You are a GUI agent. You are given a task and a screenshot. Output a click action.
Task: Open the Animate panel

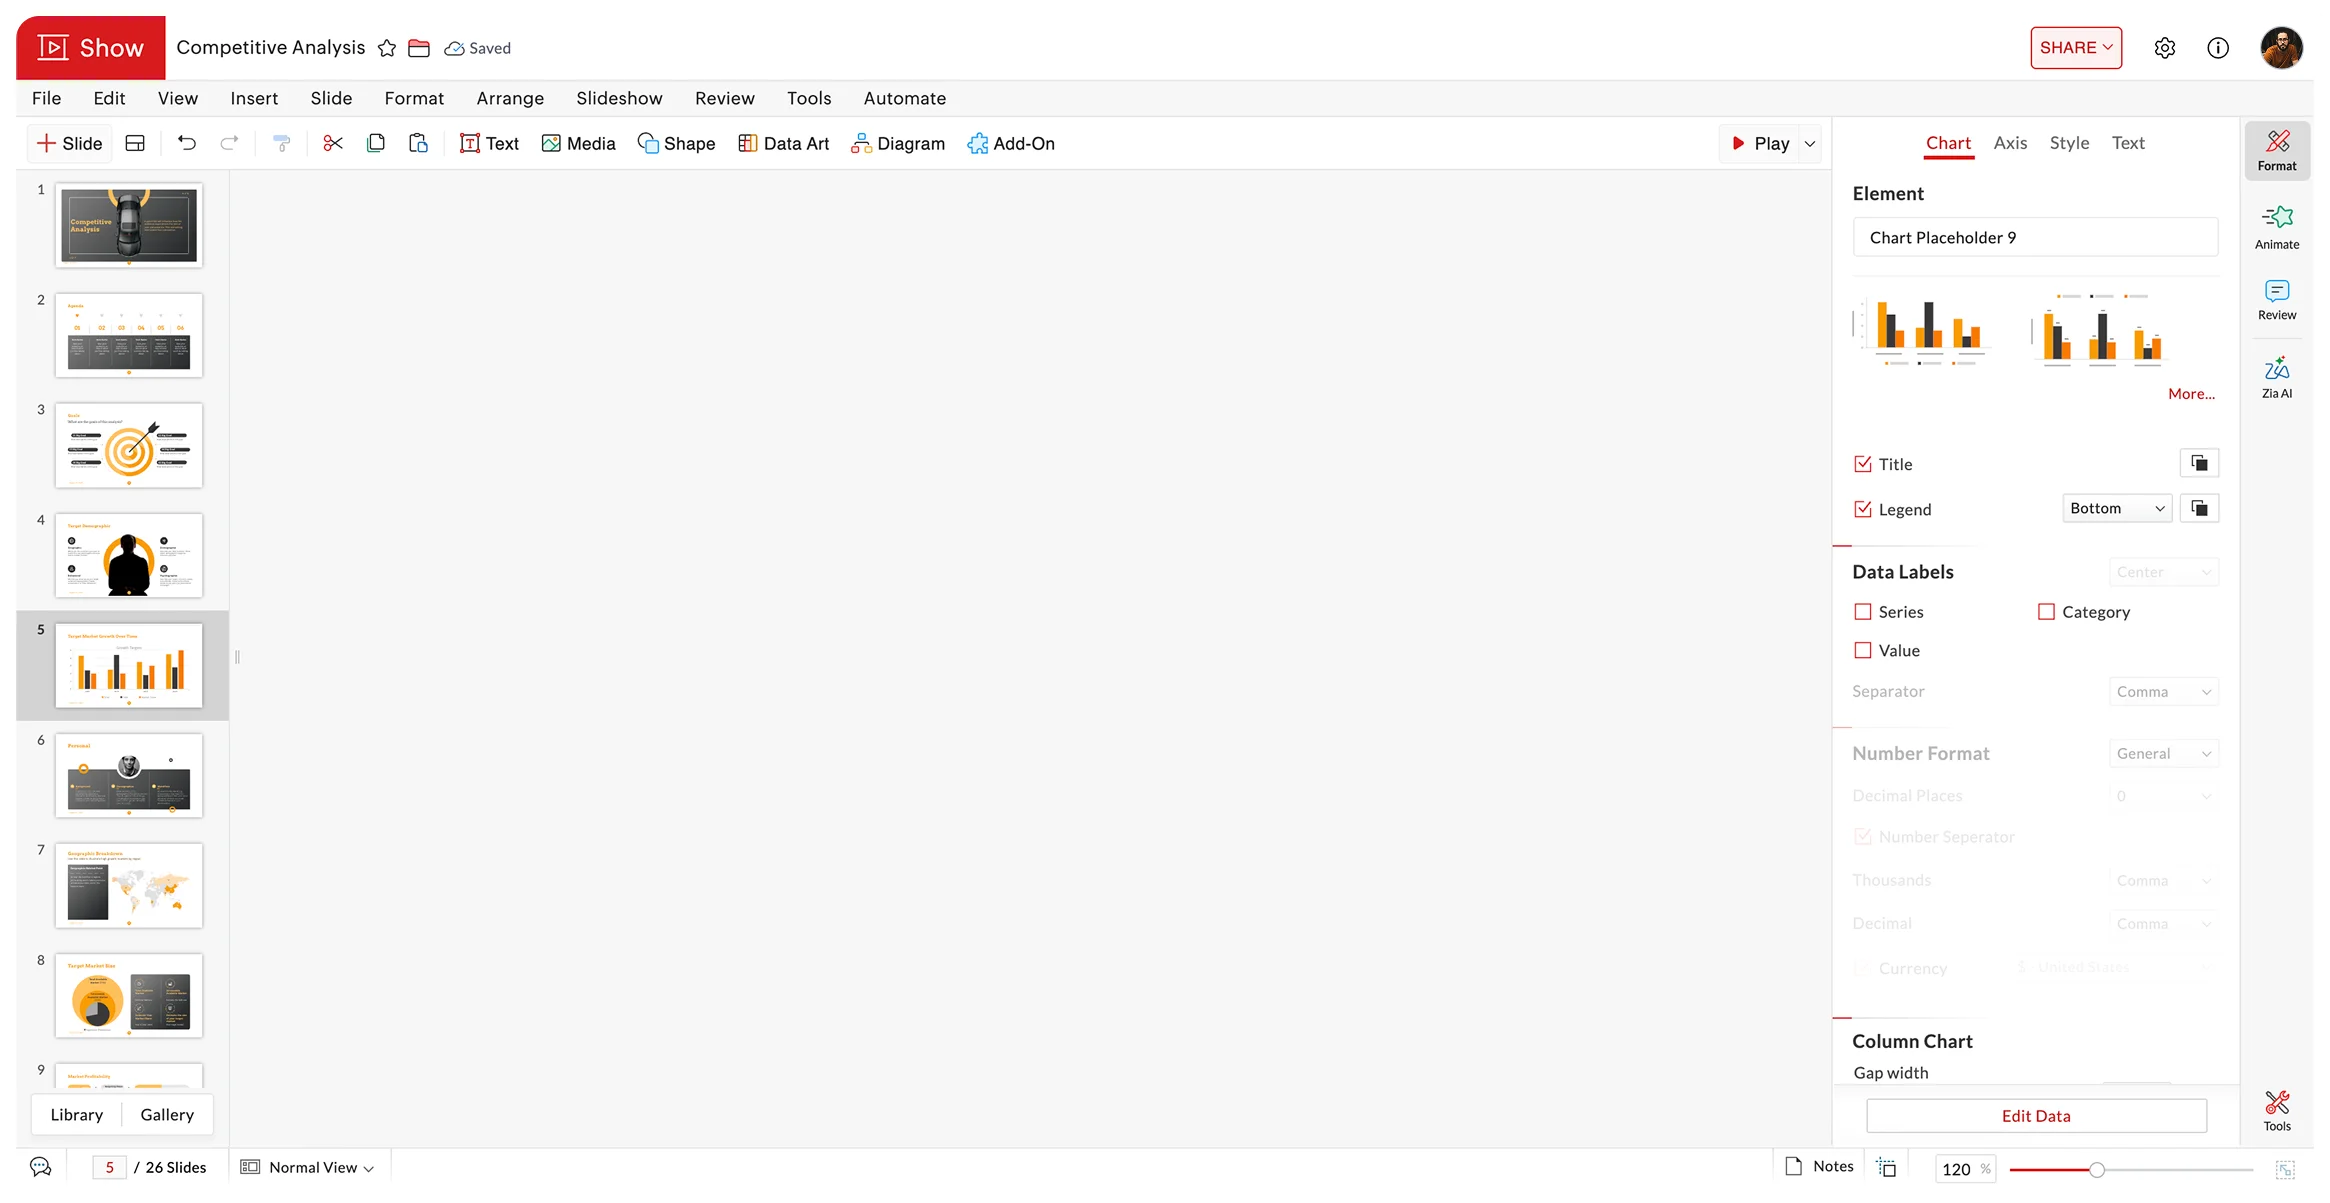point(2276,227)
